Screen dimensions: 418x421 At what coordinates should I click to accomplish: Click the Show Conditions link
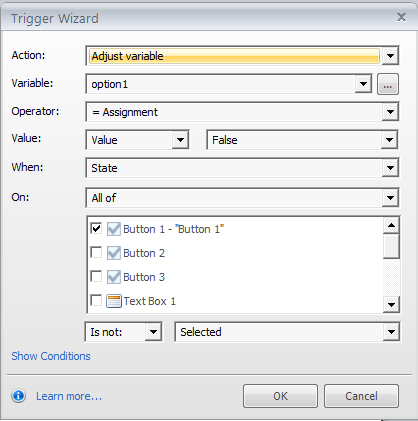51,356
